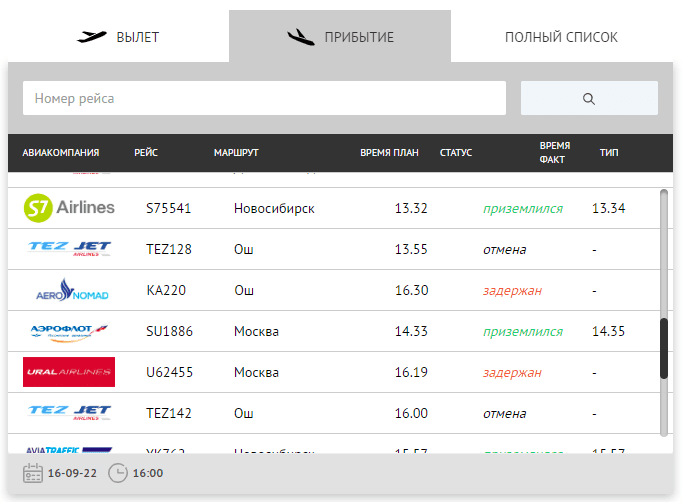Image resolution: width=682 pixels, height=502 pixels.
Task: Click the flights list scrollbar thumb
Action: pos(664,348)
